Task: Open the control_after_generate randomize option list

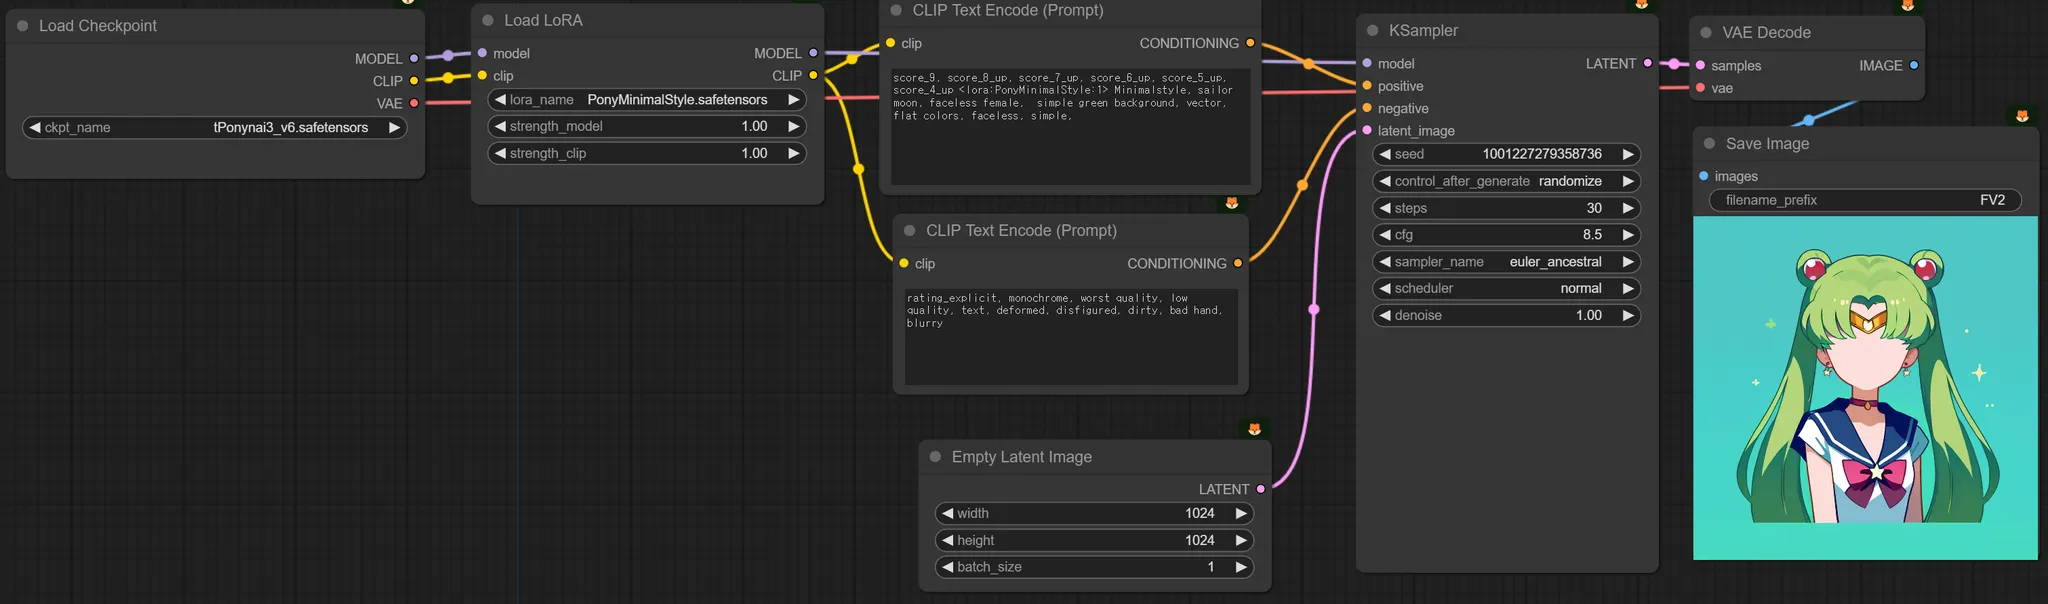Action: (1507, 181)
